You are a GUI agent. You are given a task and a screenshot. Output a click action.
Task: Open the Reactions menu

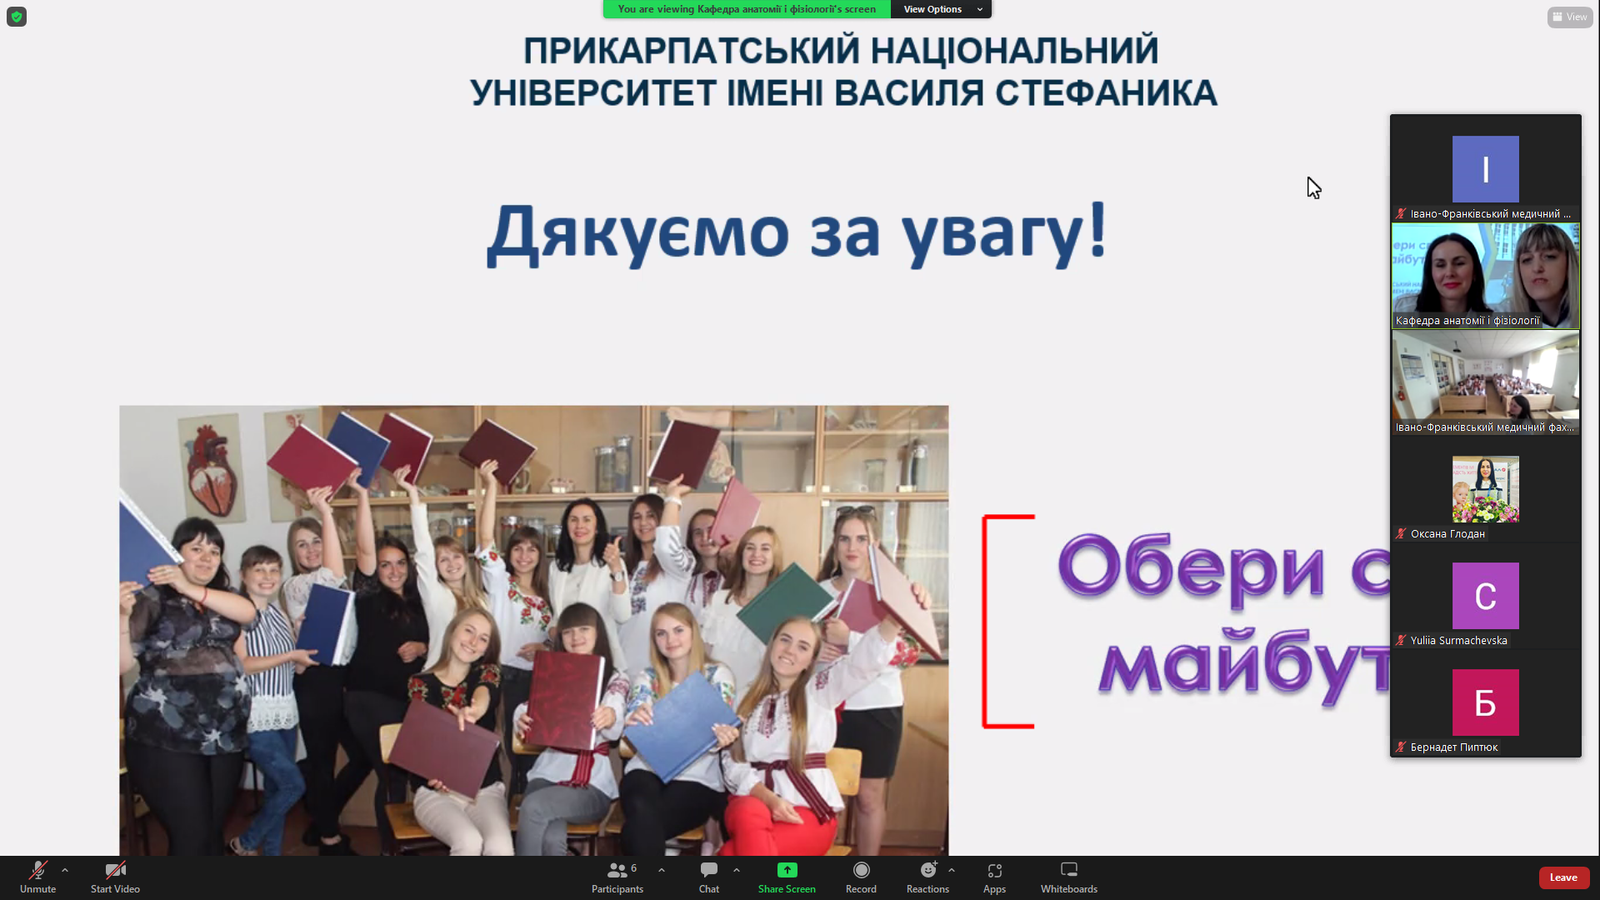point(928,877)
